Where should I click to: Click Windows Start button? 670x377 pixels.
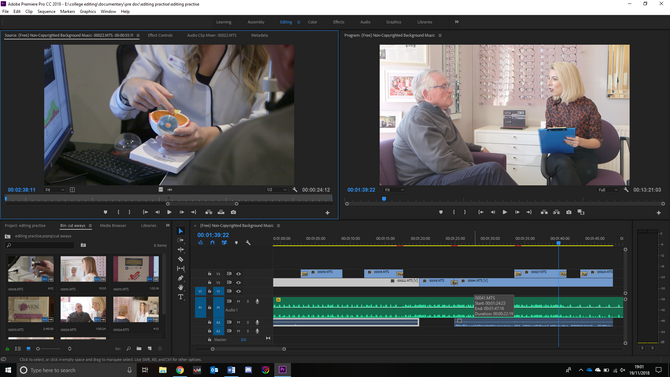pyautogui.click(x=8, y=370)
